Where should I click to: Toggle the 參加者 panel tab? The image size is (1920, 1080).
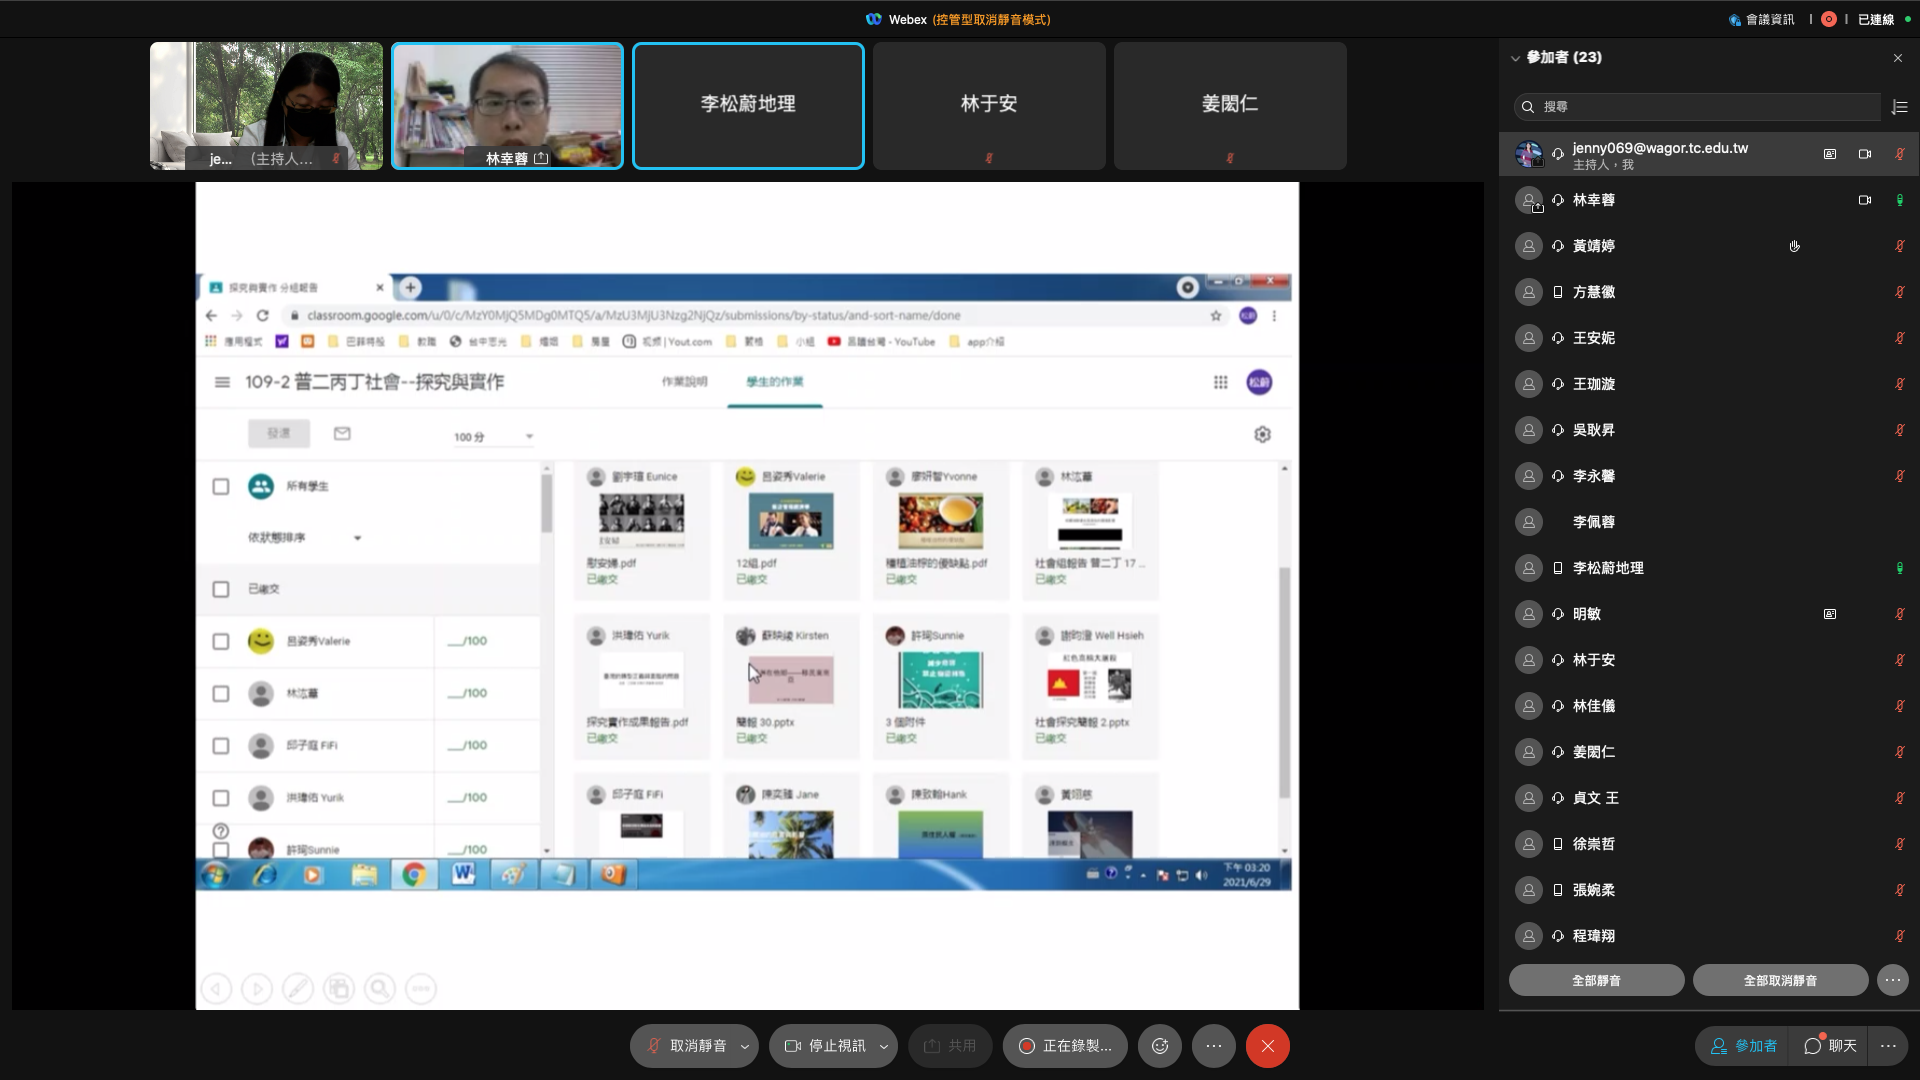[1744, 1046]
